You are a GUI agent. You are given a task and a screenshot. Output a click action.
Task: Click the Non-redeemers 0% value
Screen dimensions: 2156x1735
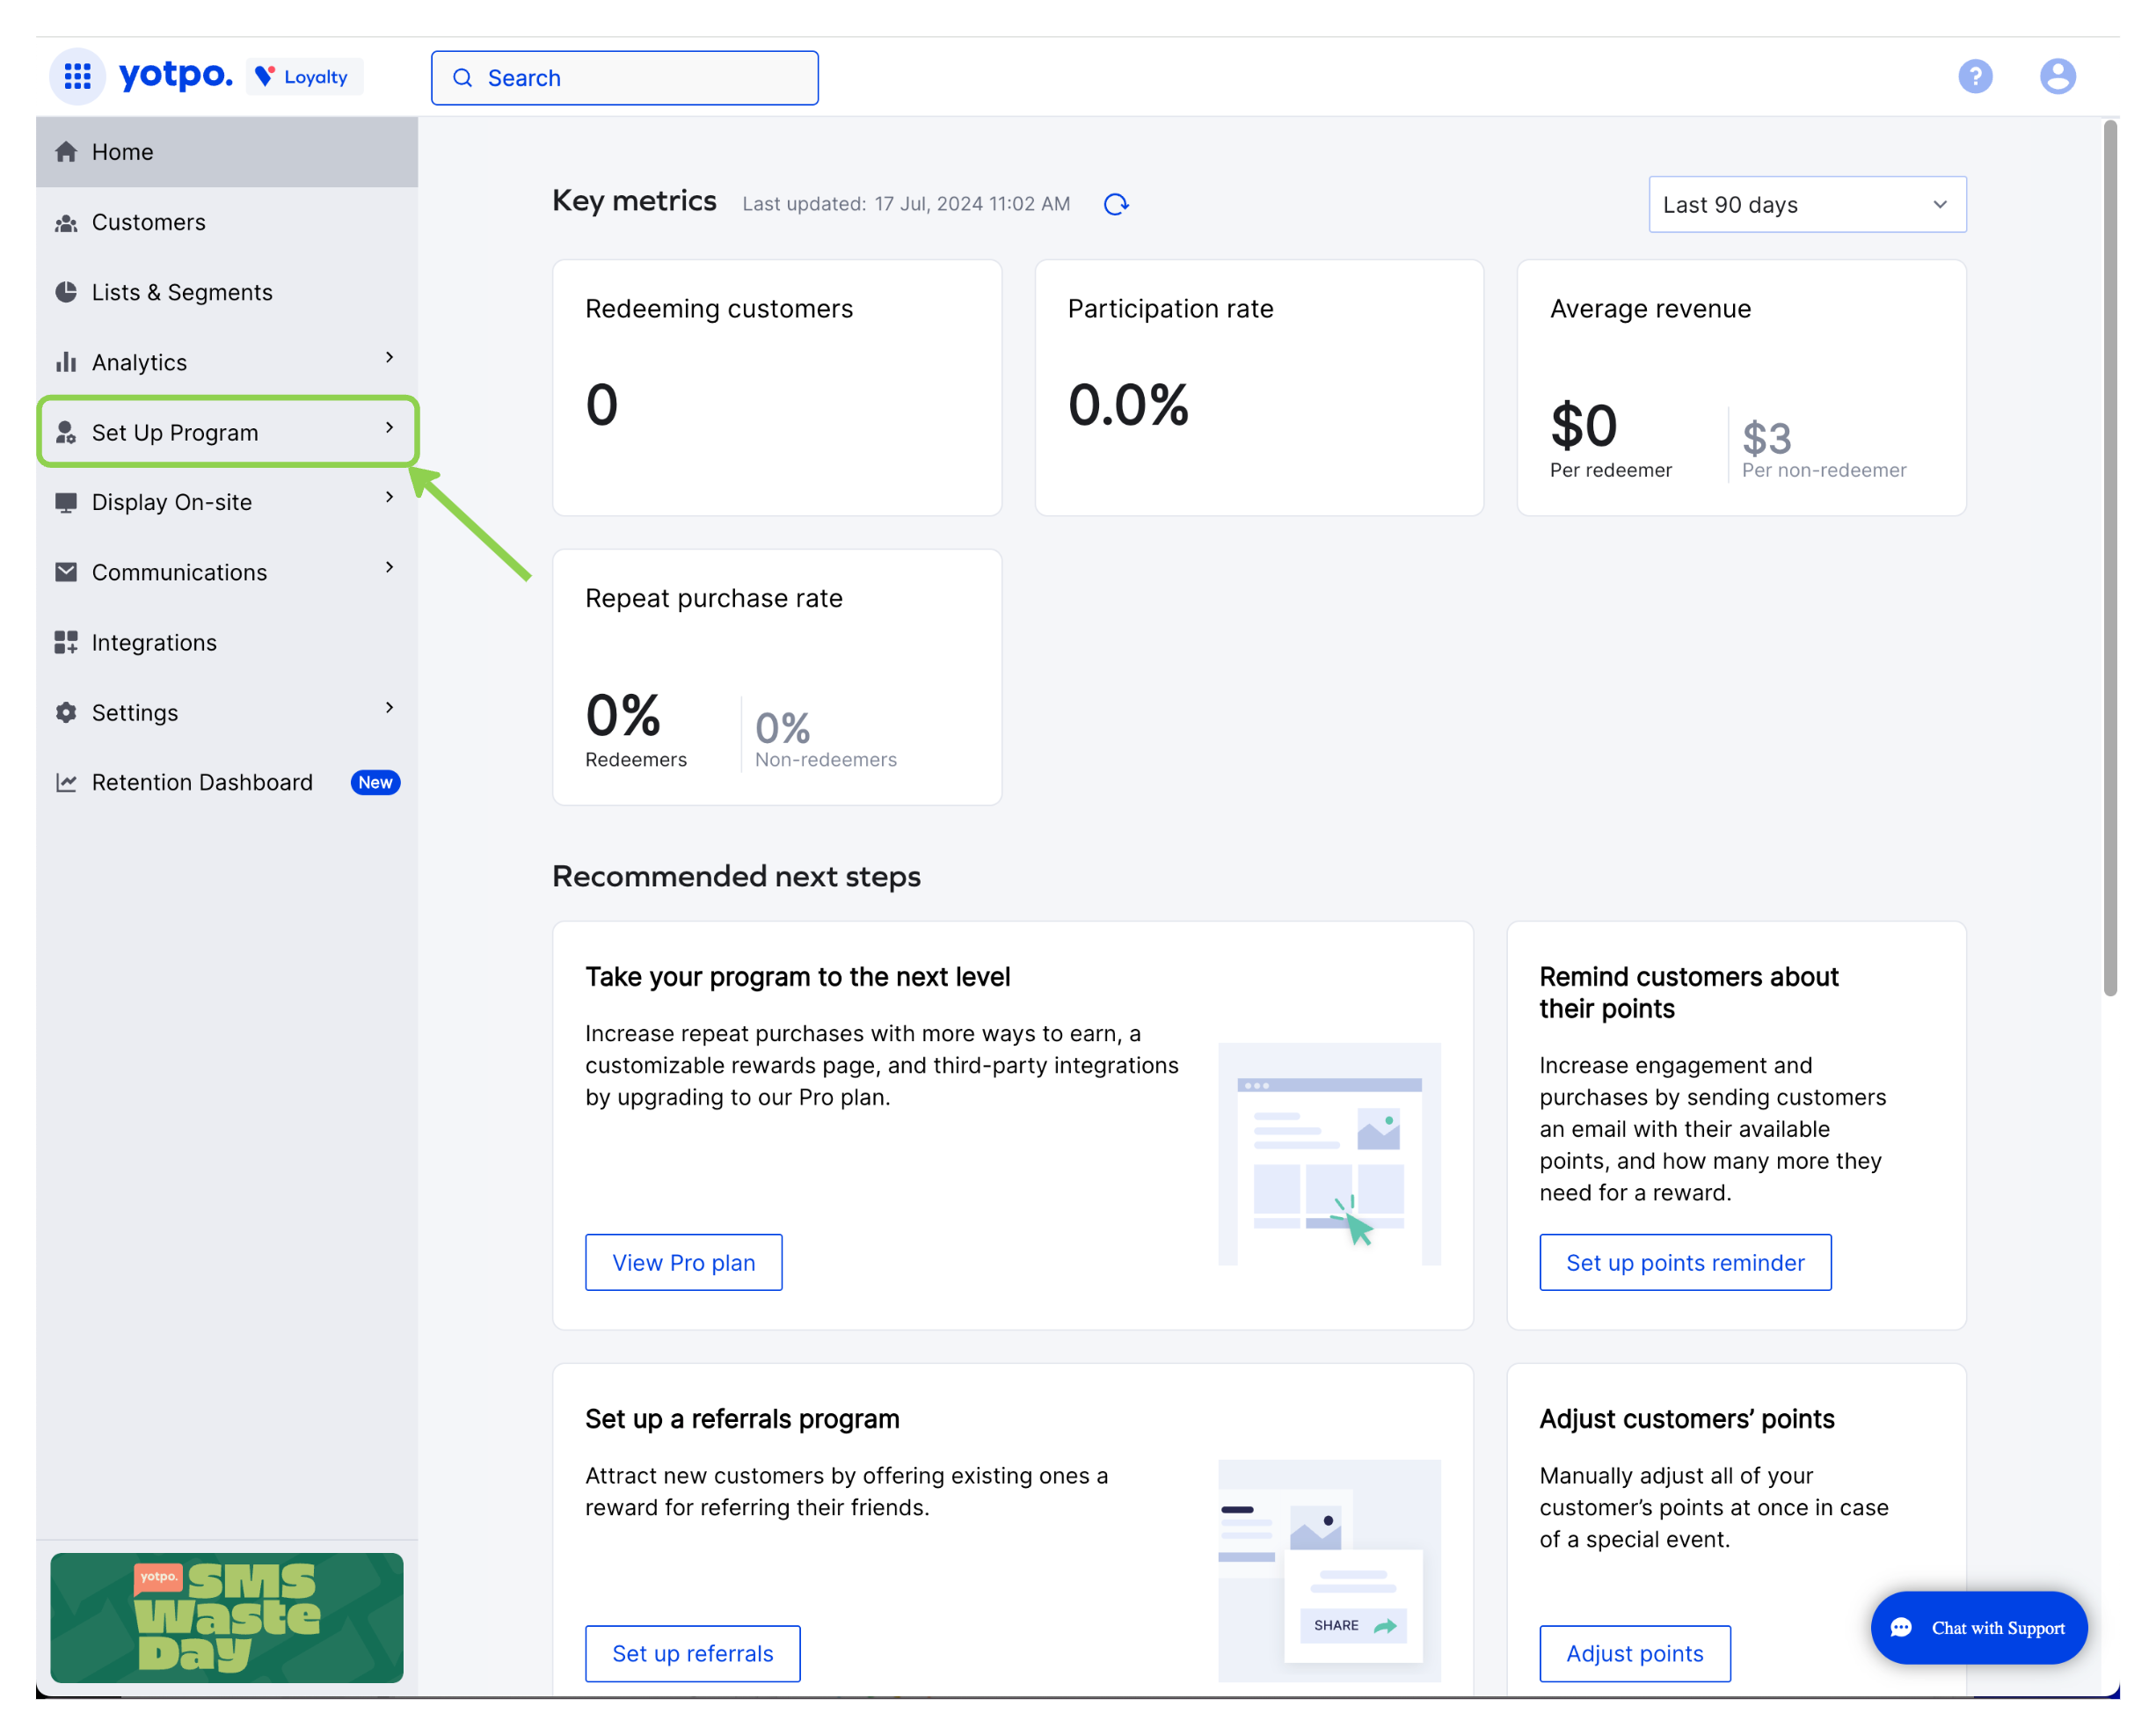coord(782,728)
